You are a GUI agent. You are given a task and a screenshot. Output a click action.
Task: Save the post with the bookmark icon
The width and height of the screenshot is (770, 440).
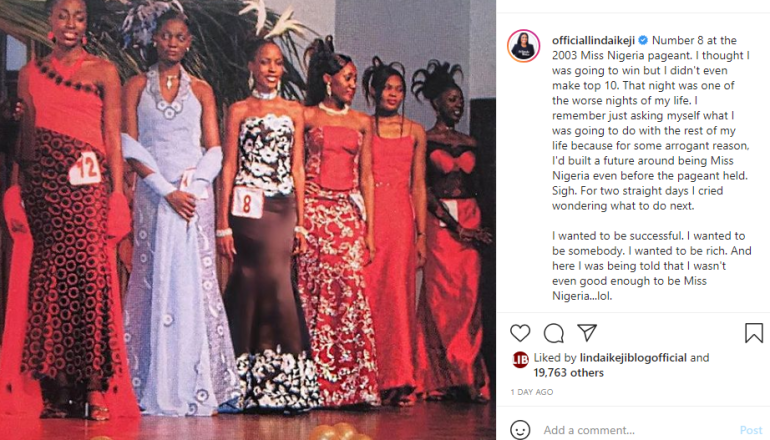click(754, 333)
